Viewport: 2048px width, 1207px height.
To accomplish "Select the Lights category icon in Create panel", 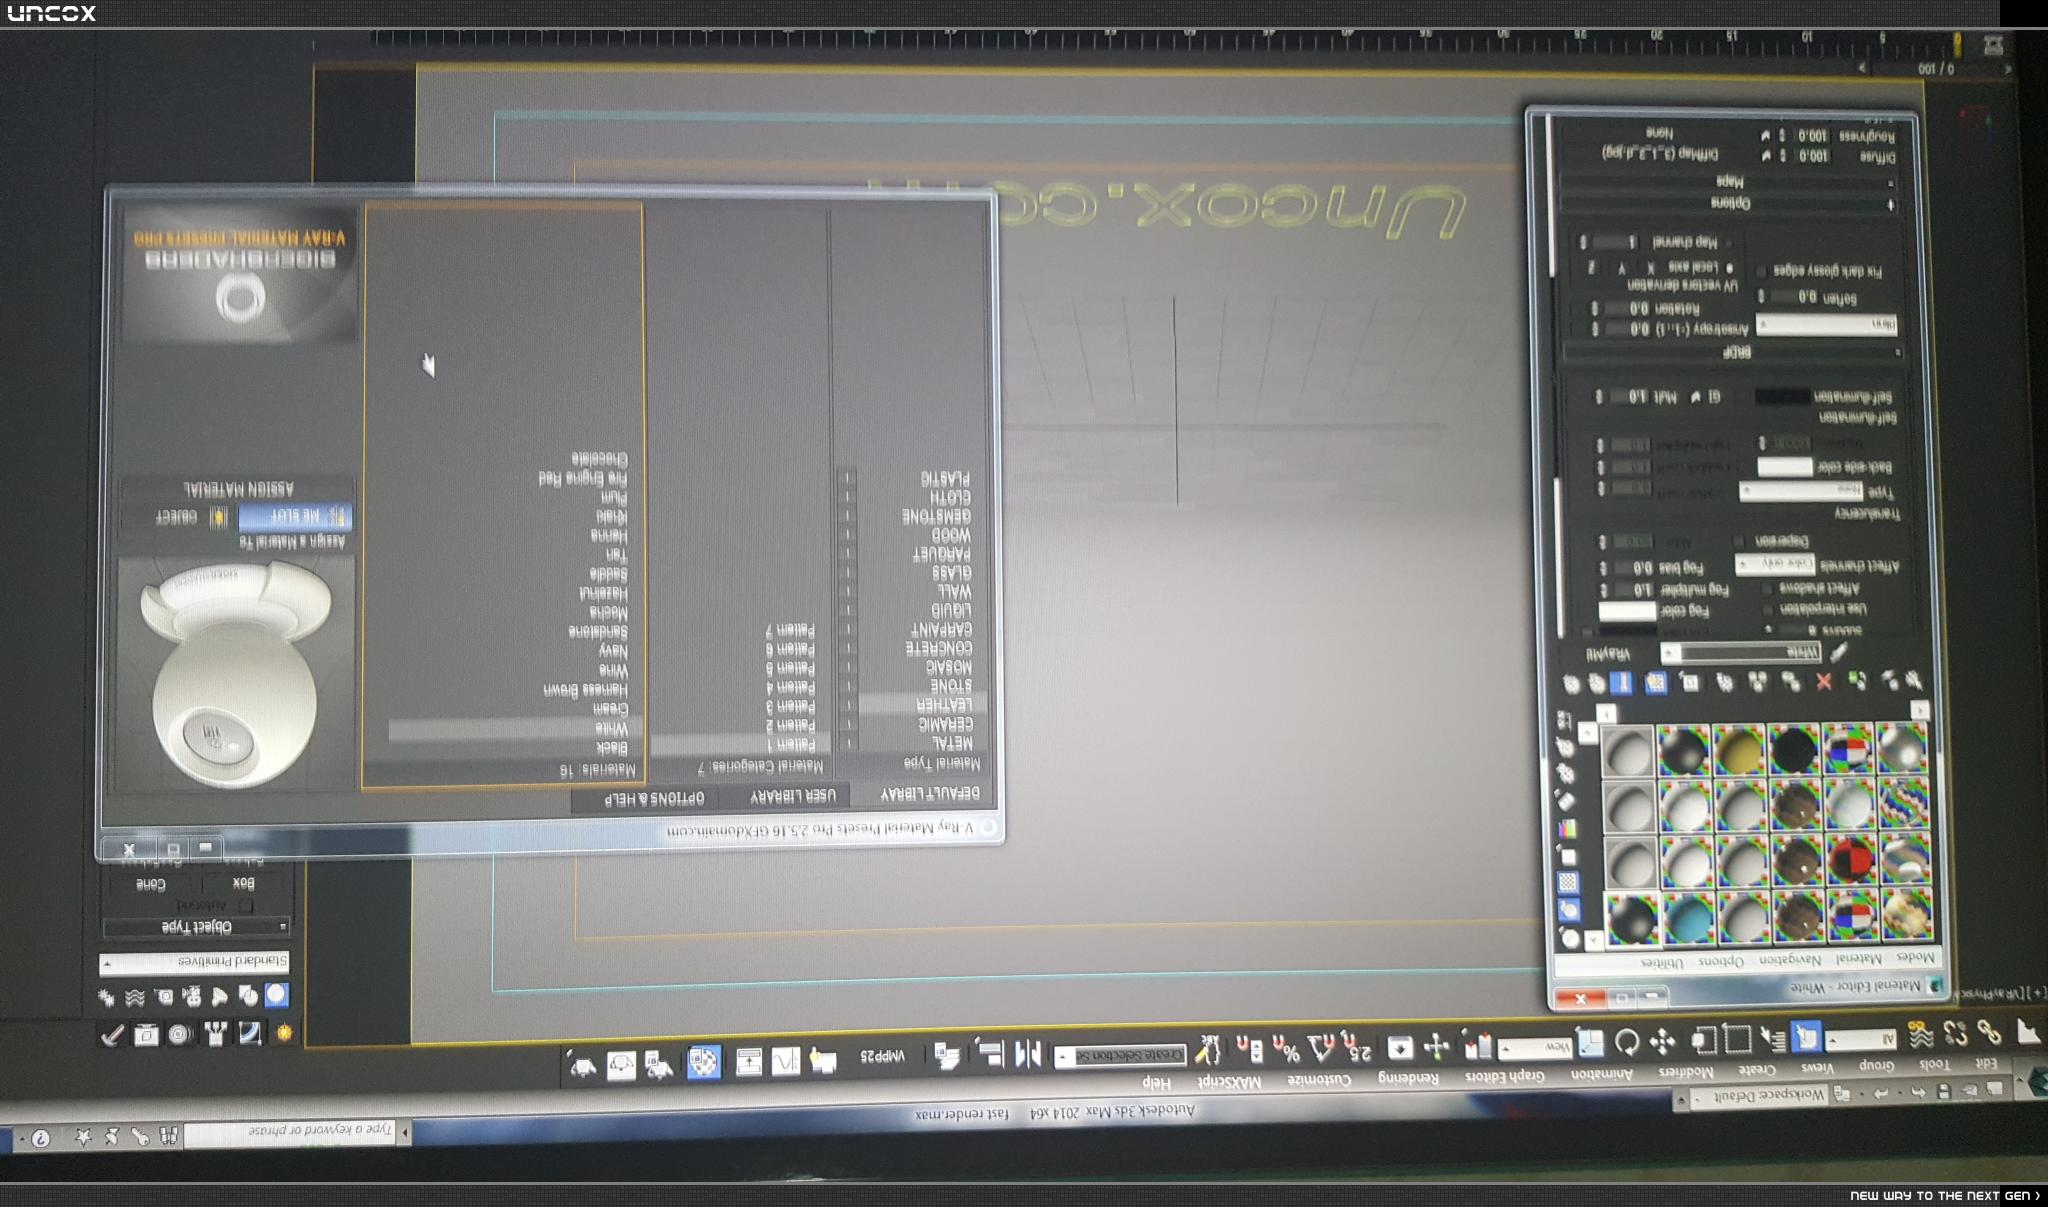I will pos(220,996).
